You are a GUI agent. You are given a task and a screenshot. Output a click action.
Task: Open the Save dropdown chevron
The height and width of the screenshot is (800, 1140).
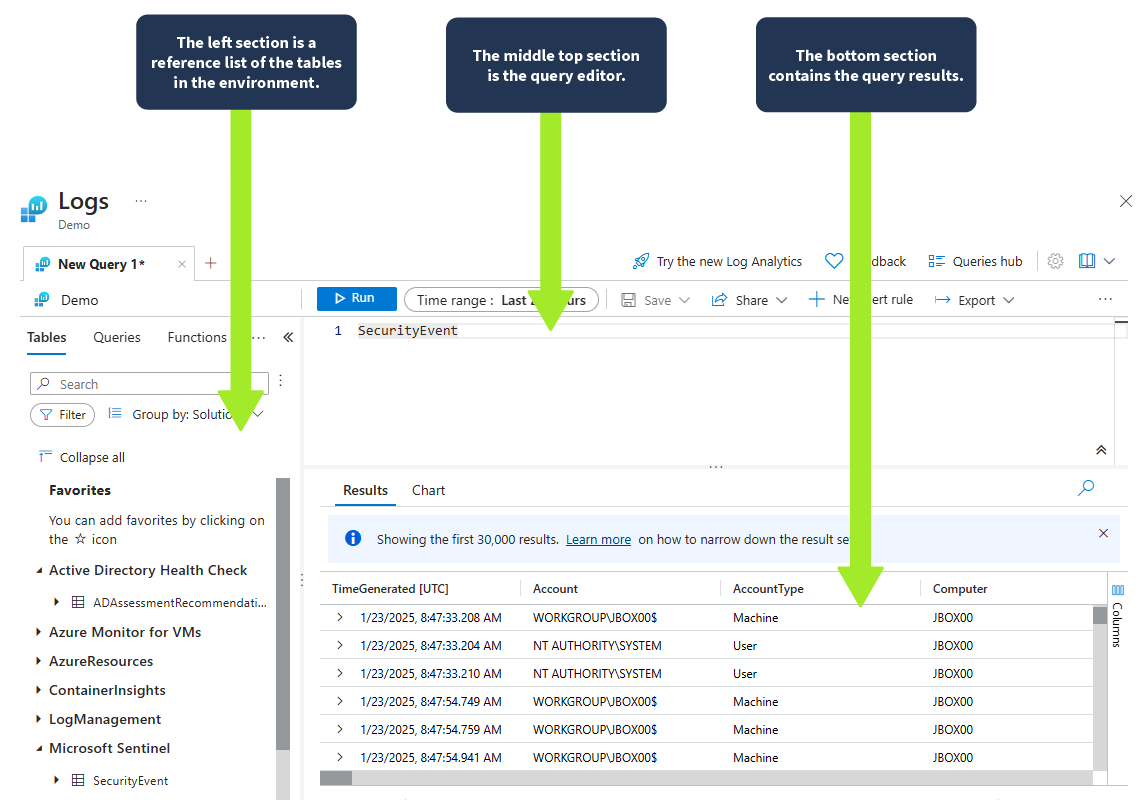[x=684, y=300]
